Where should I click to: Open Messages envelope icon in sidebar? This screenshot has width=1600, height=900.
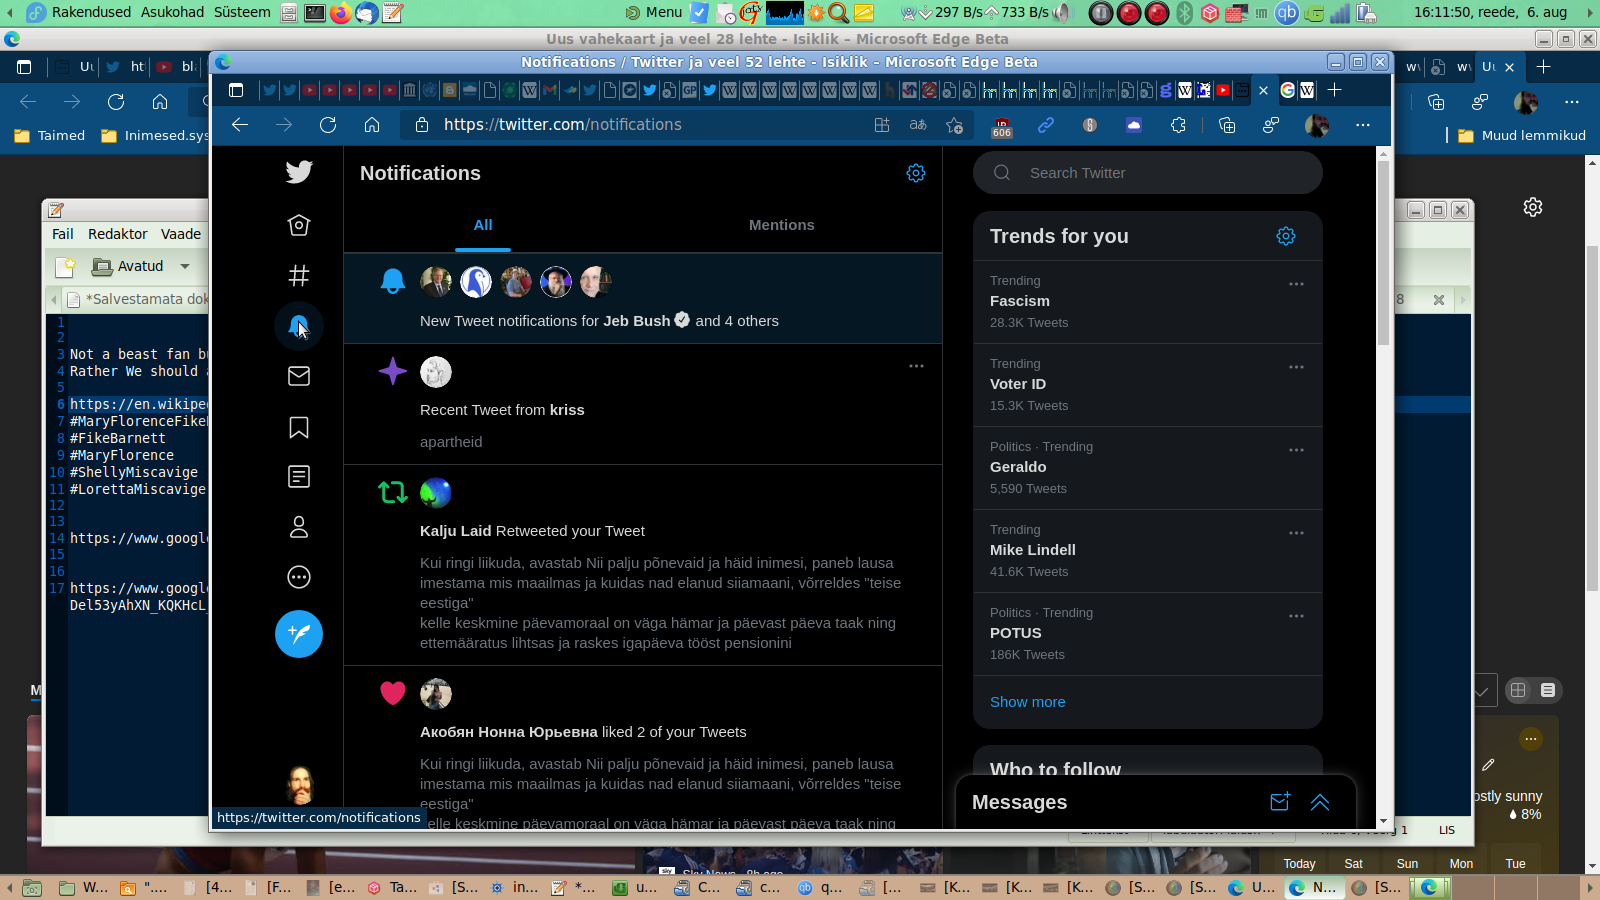tap(299, 376)
